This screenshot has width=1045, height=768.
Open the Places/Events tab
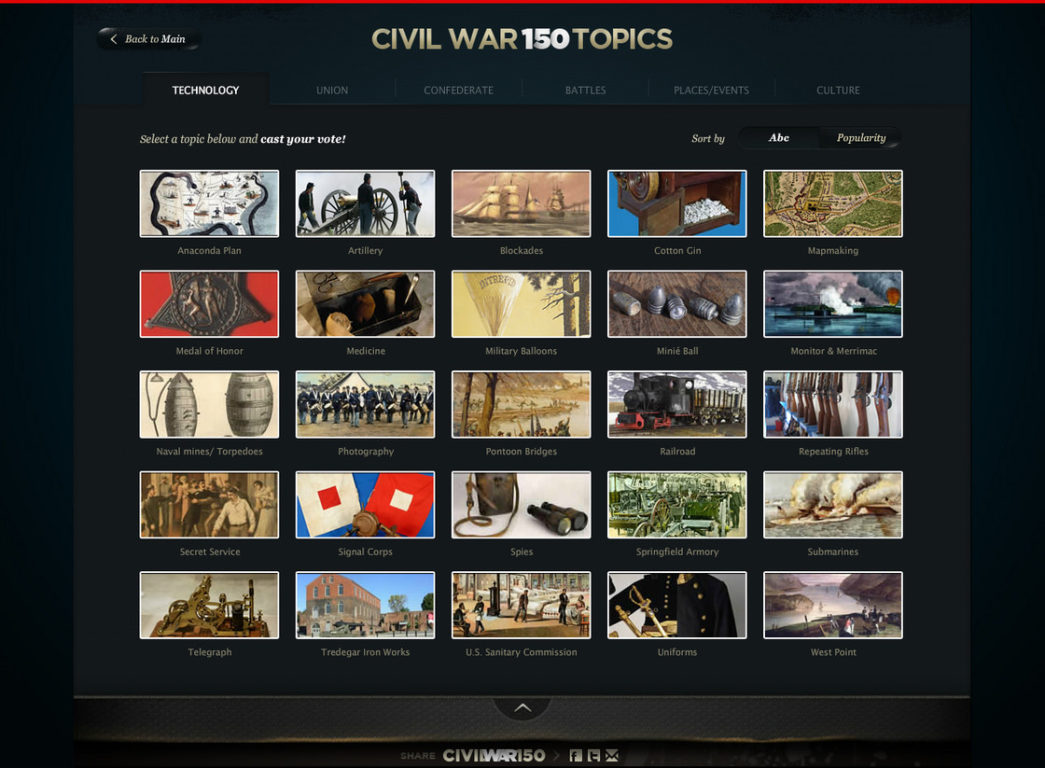point(711,90)
